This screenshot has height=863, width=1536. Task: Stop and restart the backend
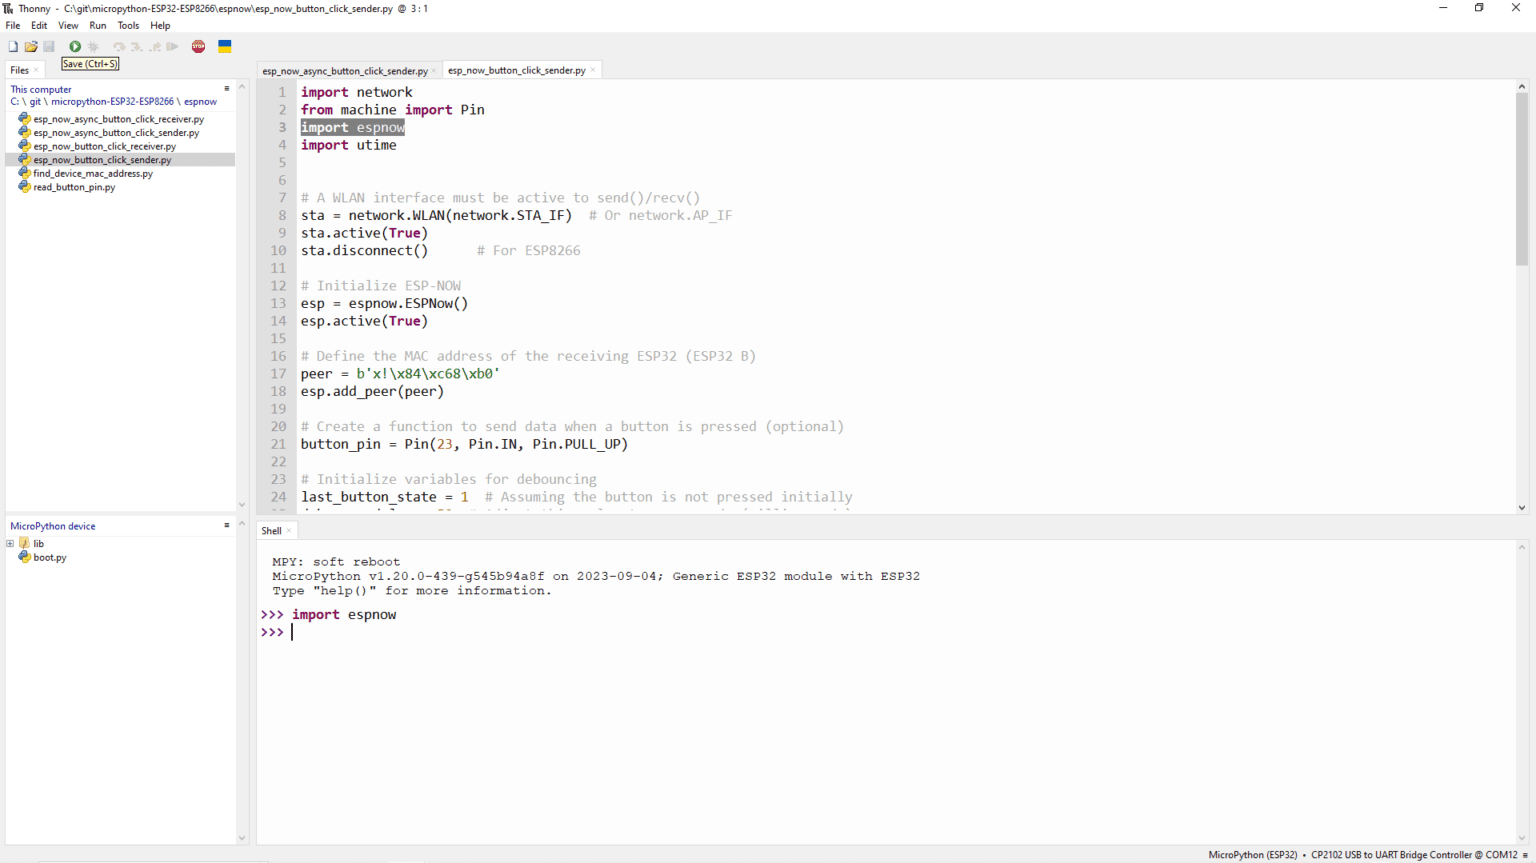pyautogui.click(x=198, y=46)
